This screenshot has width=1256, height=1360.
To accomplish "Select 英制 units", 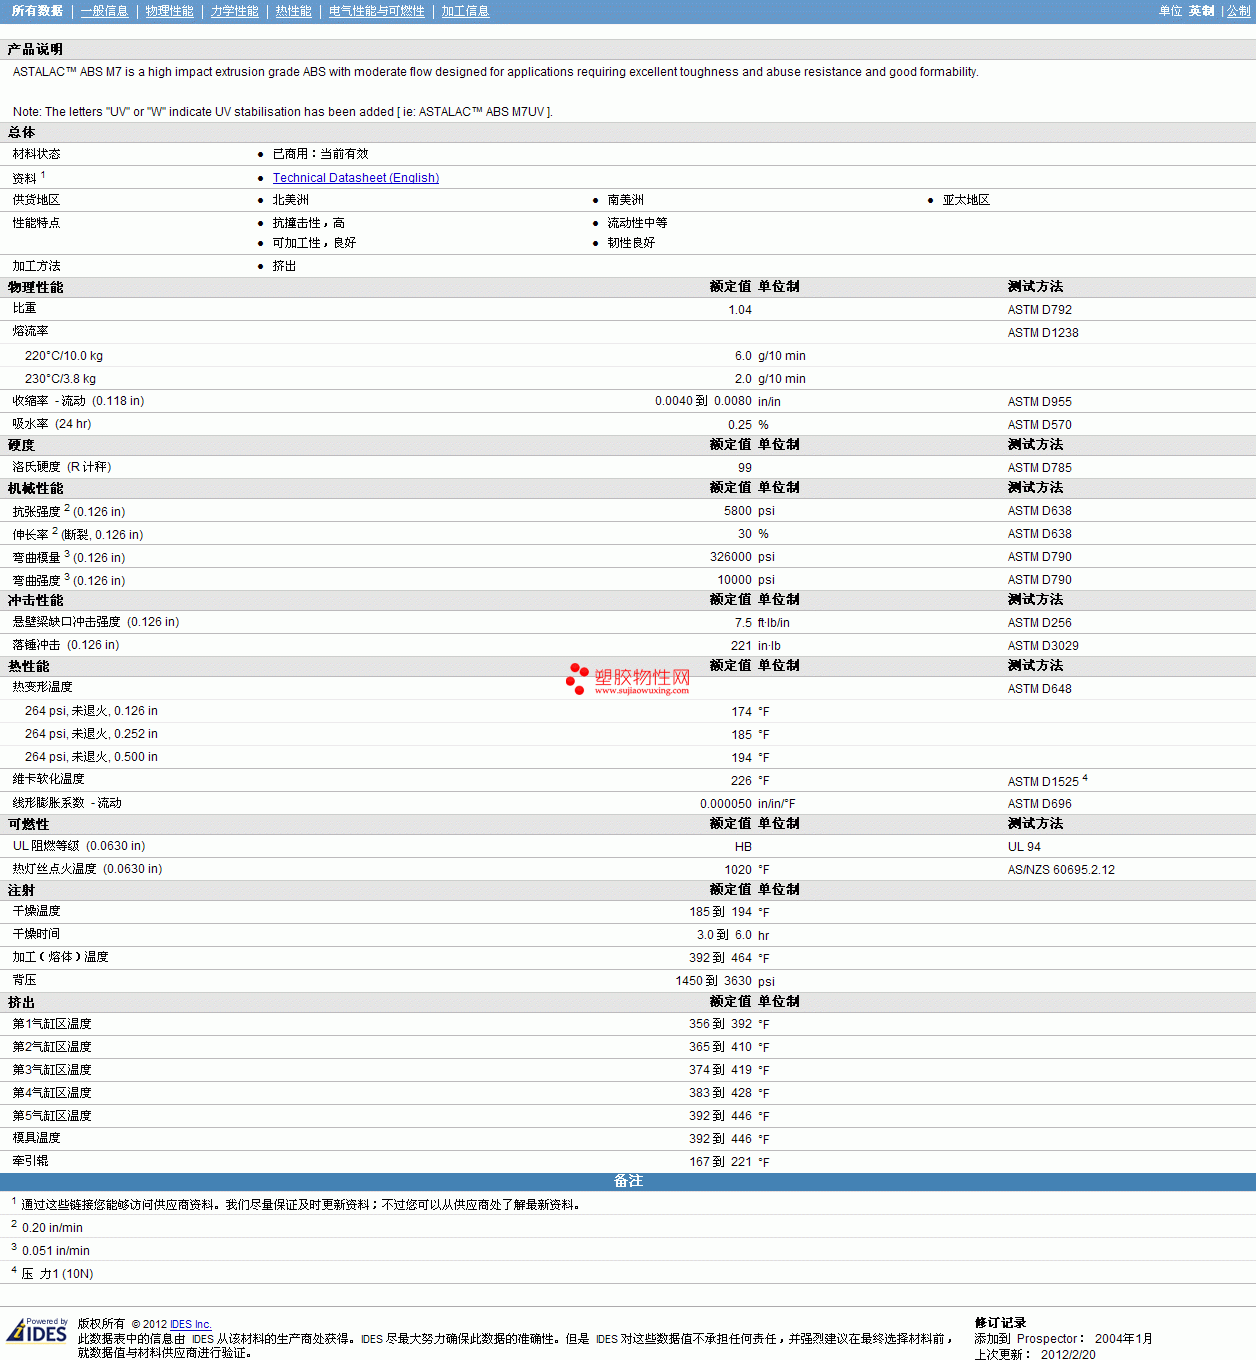I will (1201, 11).
